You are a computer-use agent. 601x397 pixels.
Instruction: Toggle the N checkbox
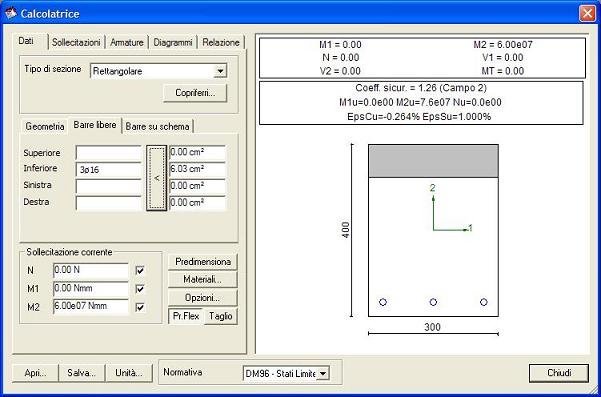coord(140,271)
